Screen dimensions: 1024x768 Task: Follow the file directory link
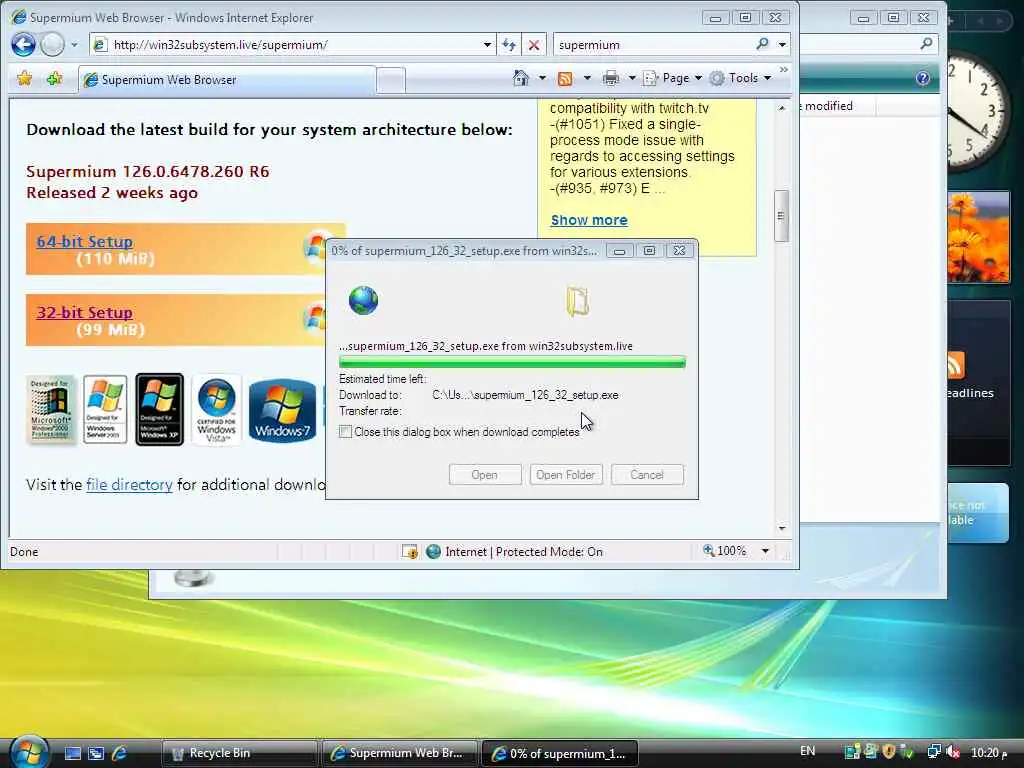click(x=129, y=485)
